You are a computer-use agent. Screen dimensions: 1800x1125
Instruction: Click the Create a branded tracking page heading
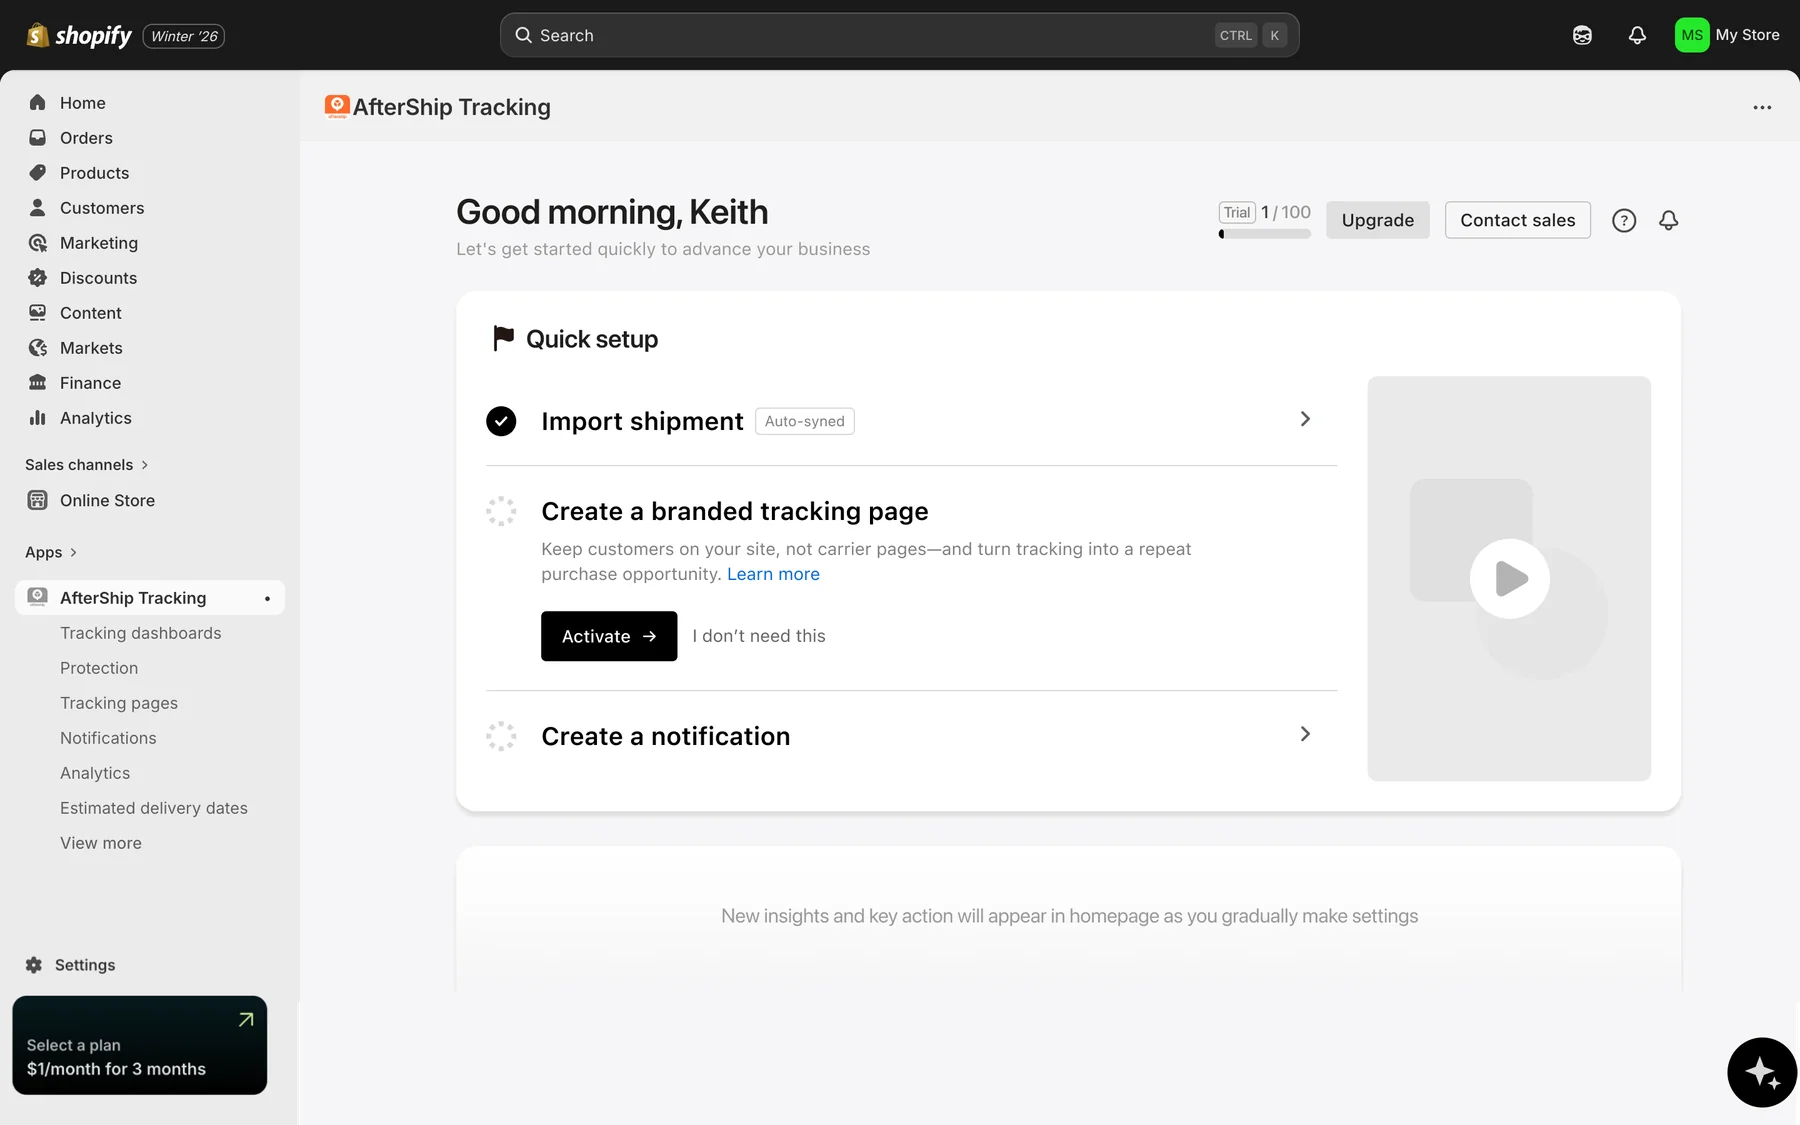(735, 511)
